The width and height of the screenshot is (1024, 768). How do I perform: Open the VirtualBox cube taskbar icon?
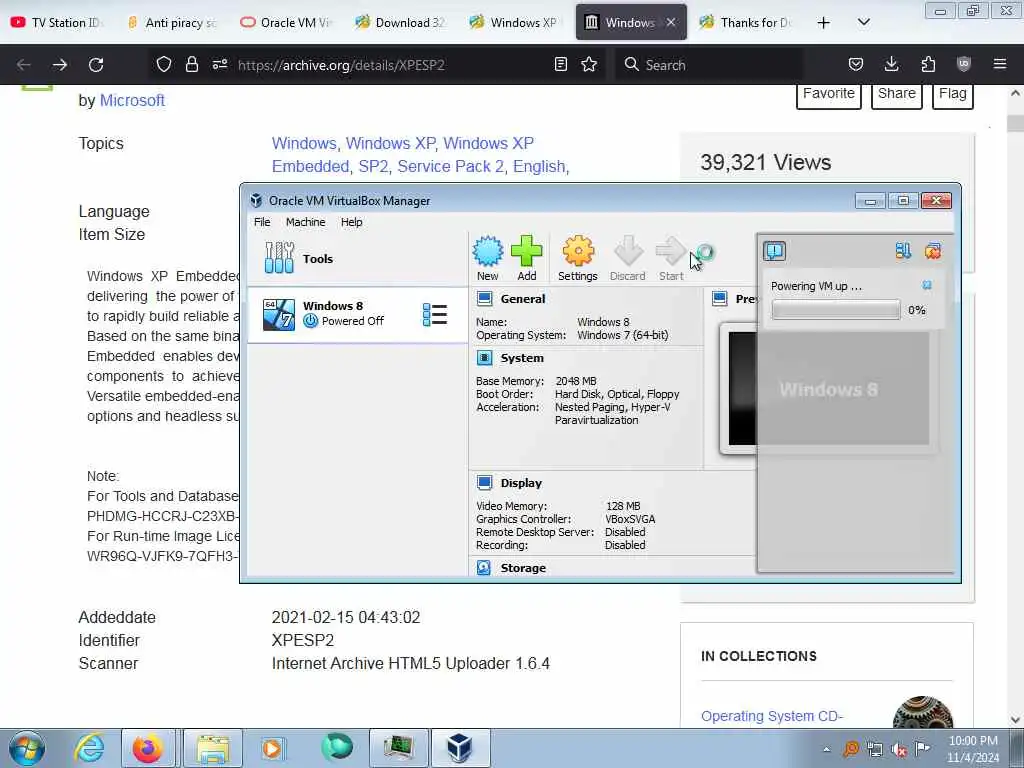[x=460, y=748]
